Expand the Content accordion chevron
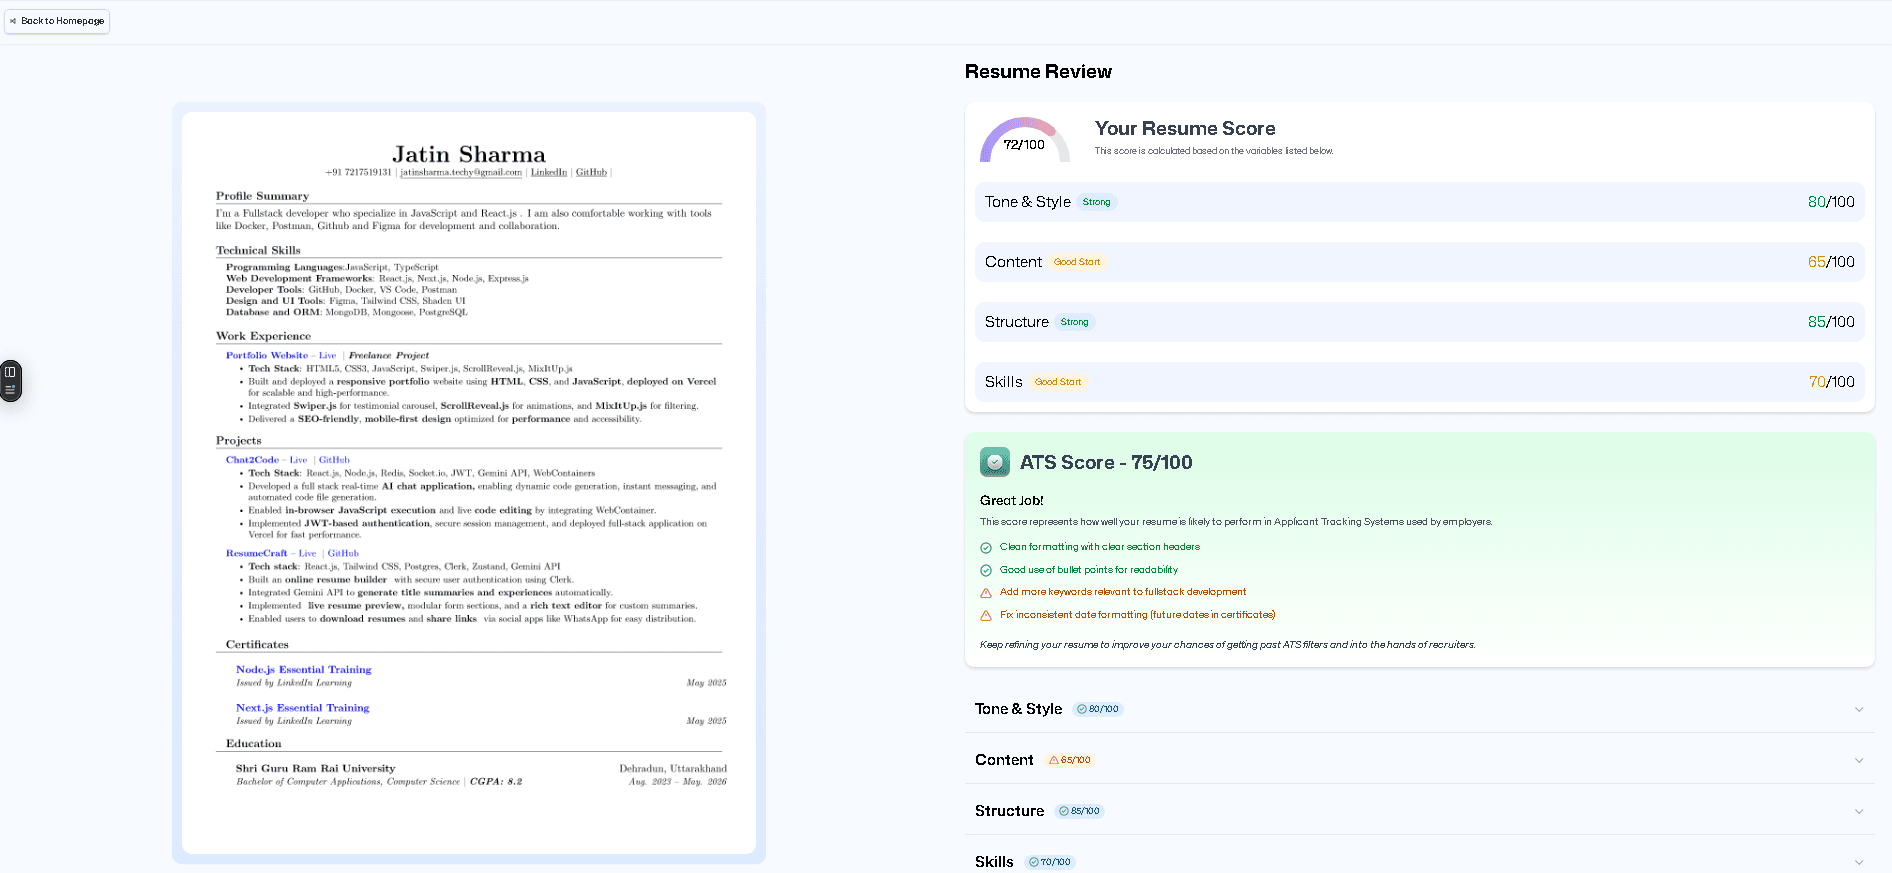This screenshot has width=1892, height=873. point(1858,760)
